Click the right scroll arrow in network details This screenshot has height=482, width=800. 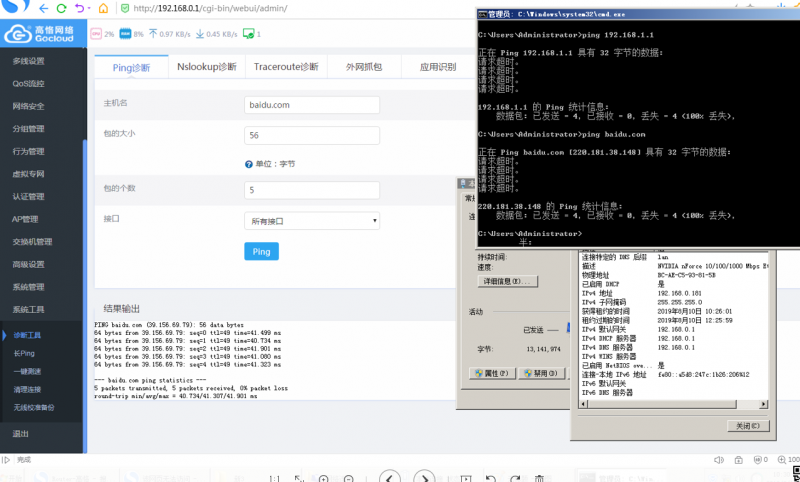[x=763, y=404]
